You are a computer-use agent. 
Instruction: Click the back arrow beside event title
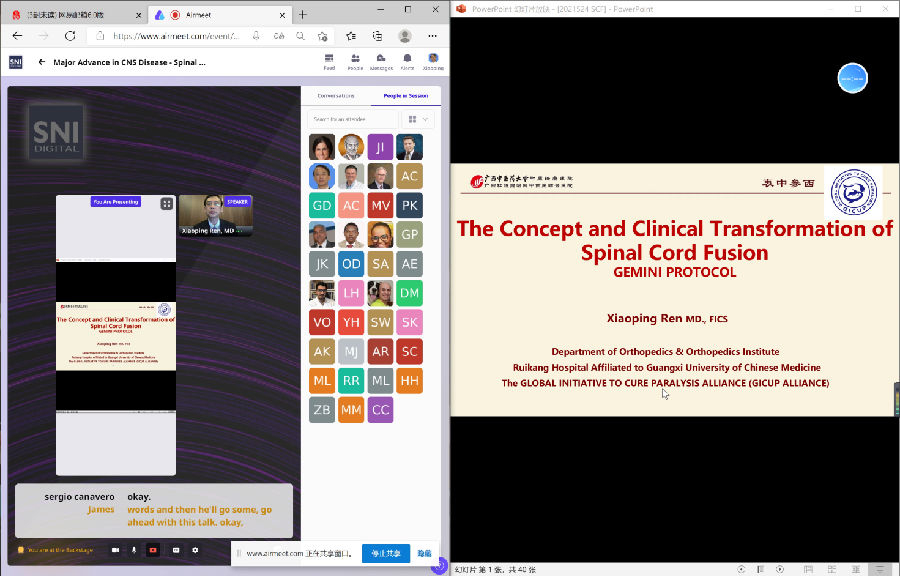[42, 62]
